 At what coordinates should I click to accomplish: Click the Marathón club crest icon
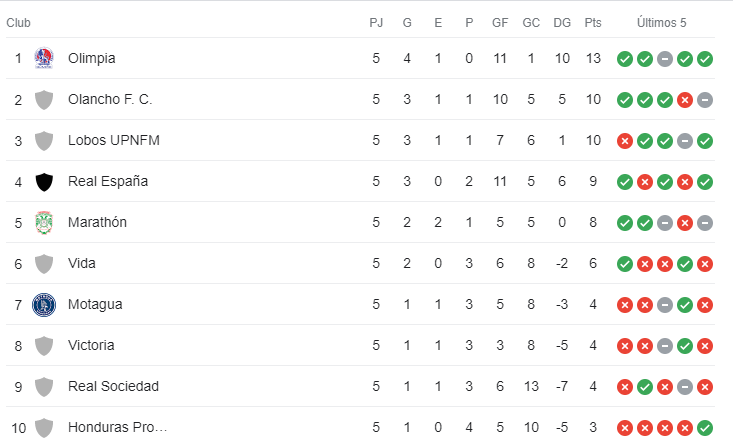click(x=44, y=222)
